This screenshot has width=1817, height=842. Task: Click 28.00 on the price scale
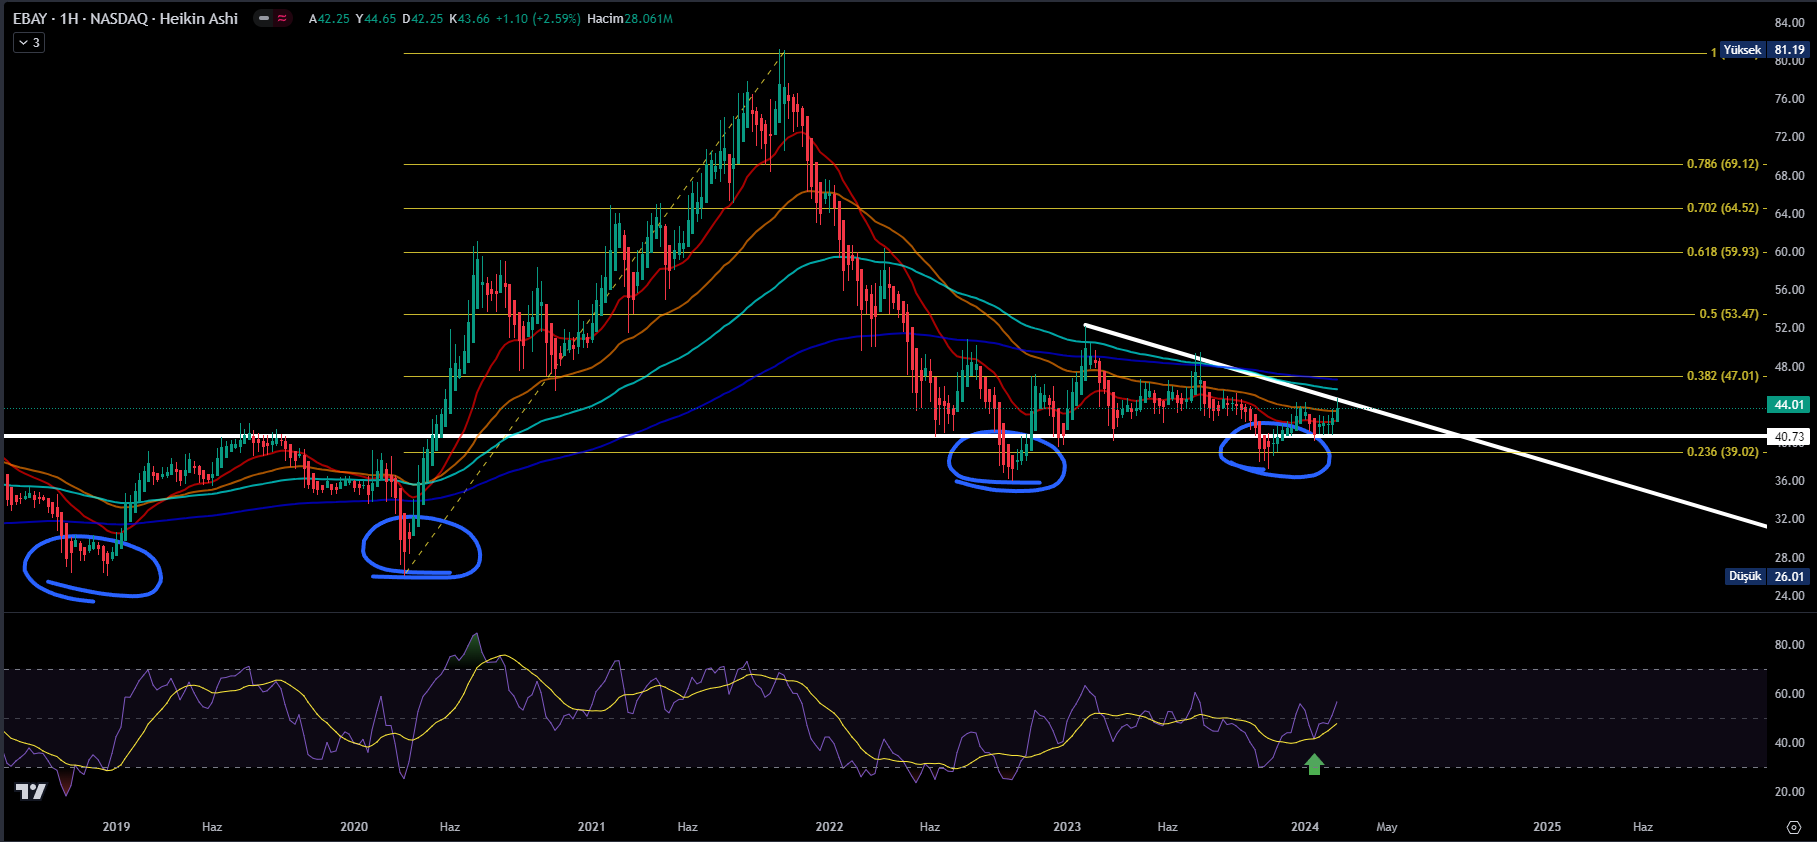pos(1789,558)
